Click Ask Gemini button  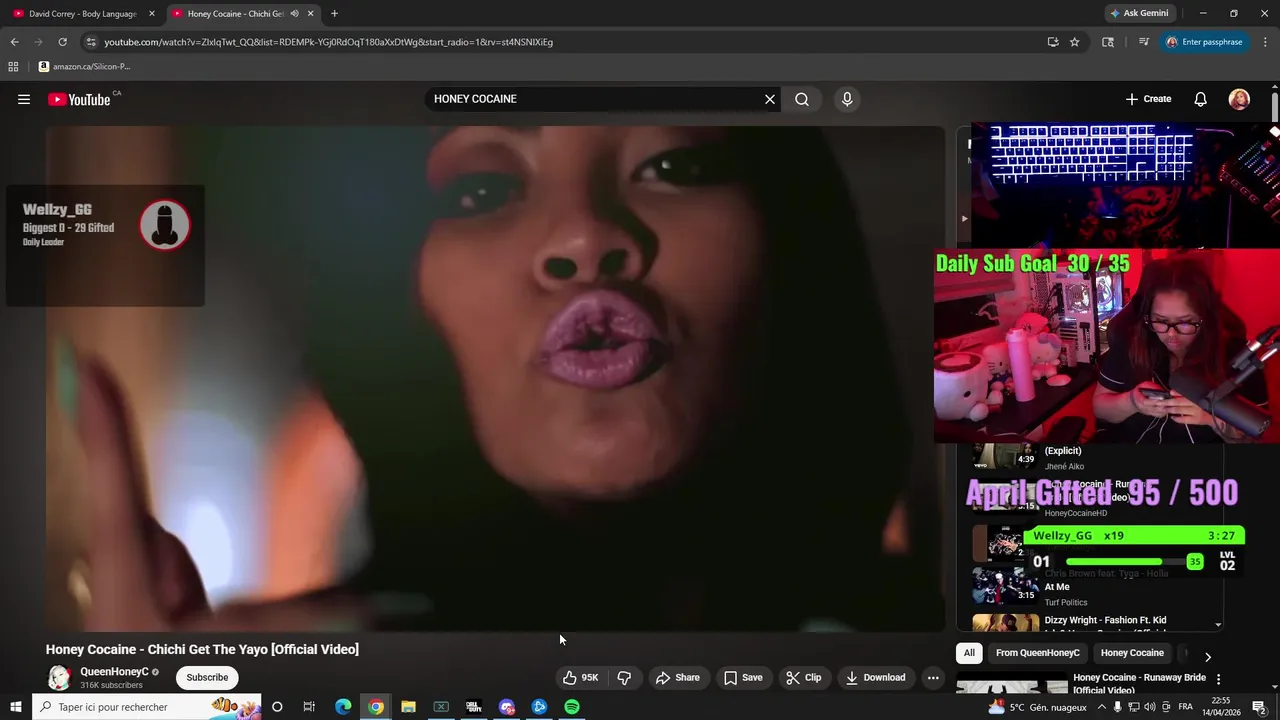pos(1139,14)
